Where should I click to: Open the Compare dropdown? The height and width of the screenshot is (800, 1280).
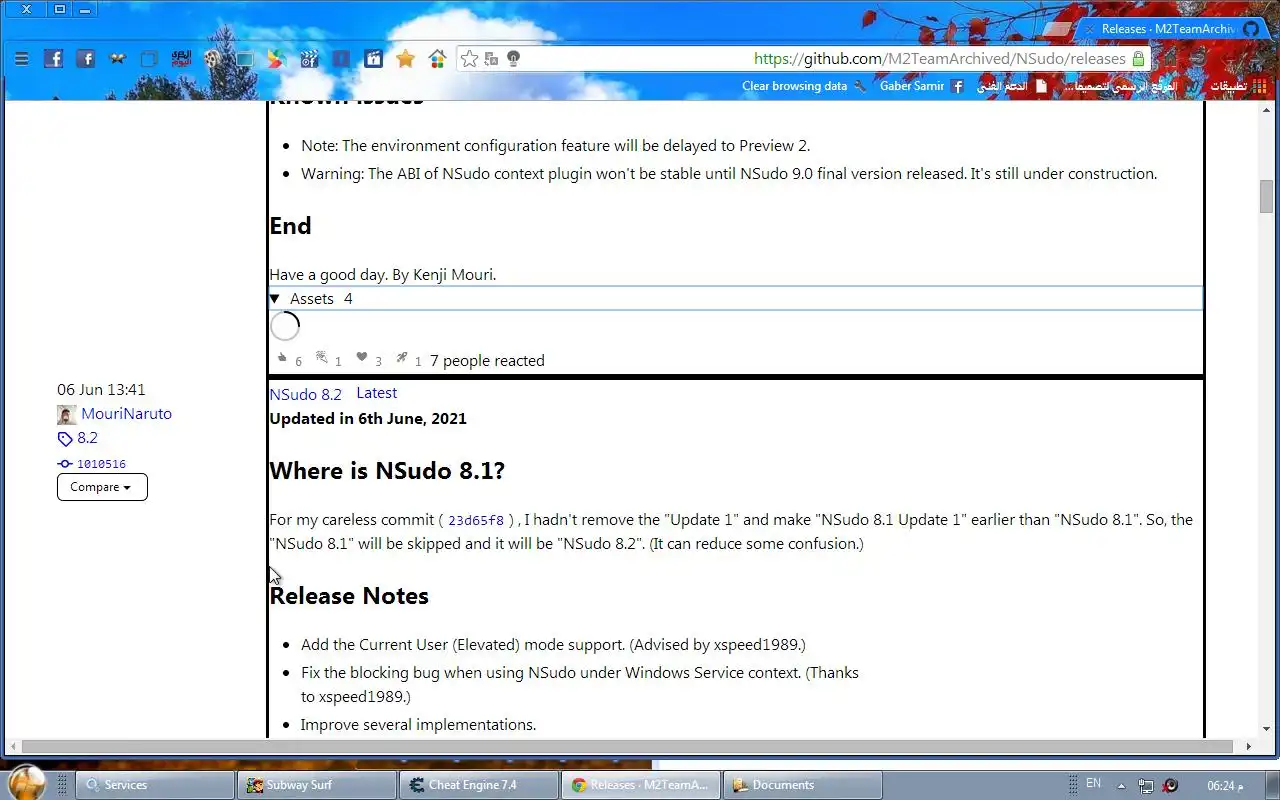click(x=102, y=487)
